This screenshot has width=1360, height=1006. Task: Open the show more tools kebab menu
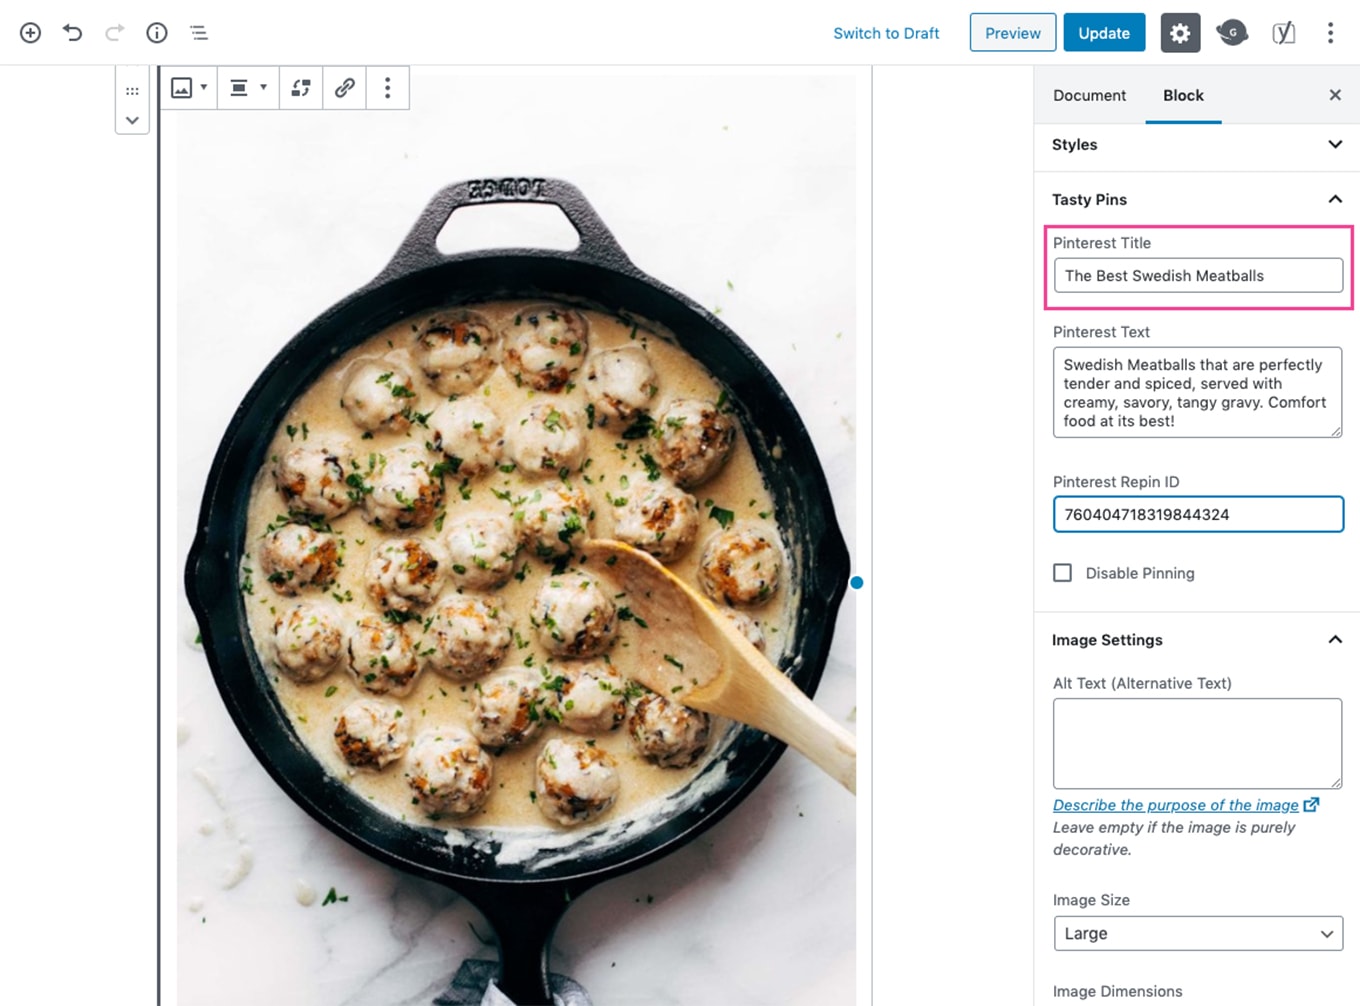1331,32
